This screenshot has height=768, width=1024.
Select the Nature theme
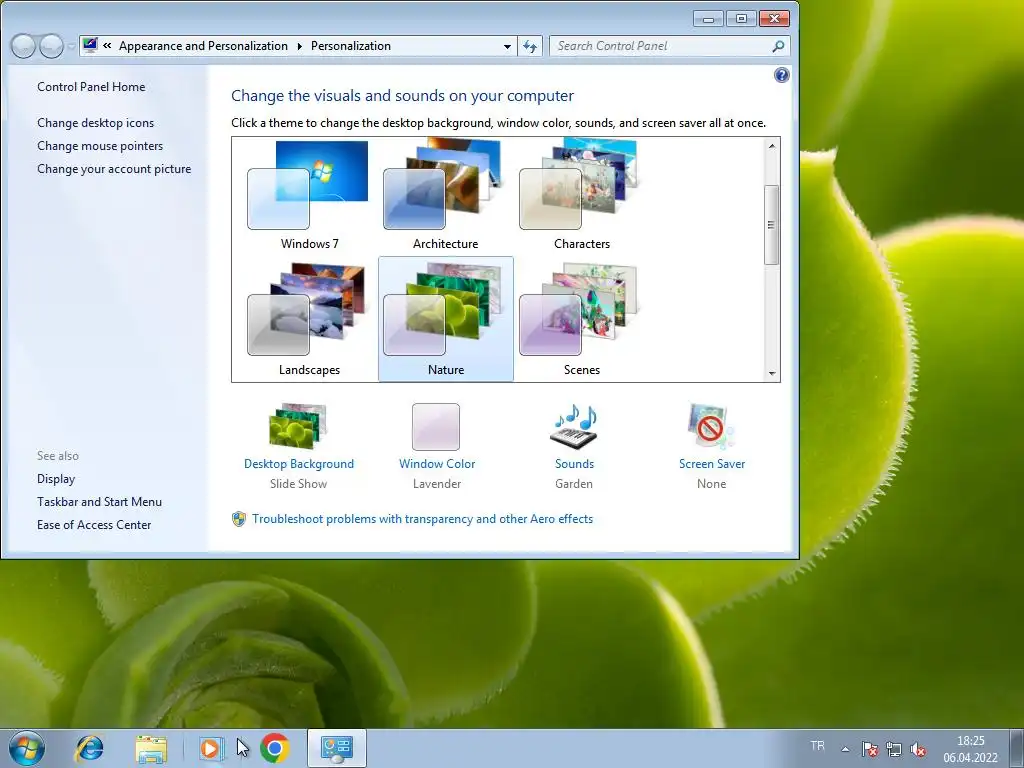[x=445, y=319]
